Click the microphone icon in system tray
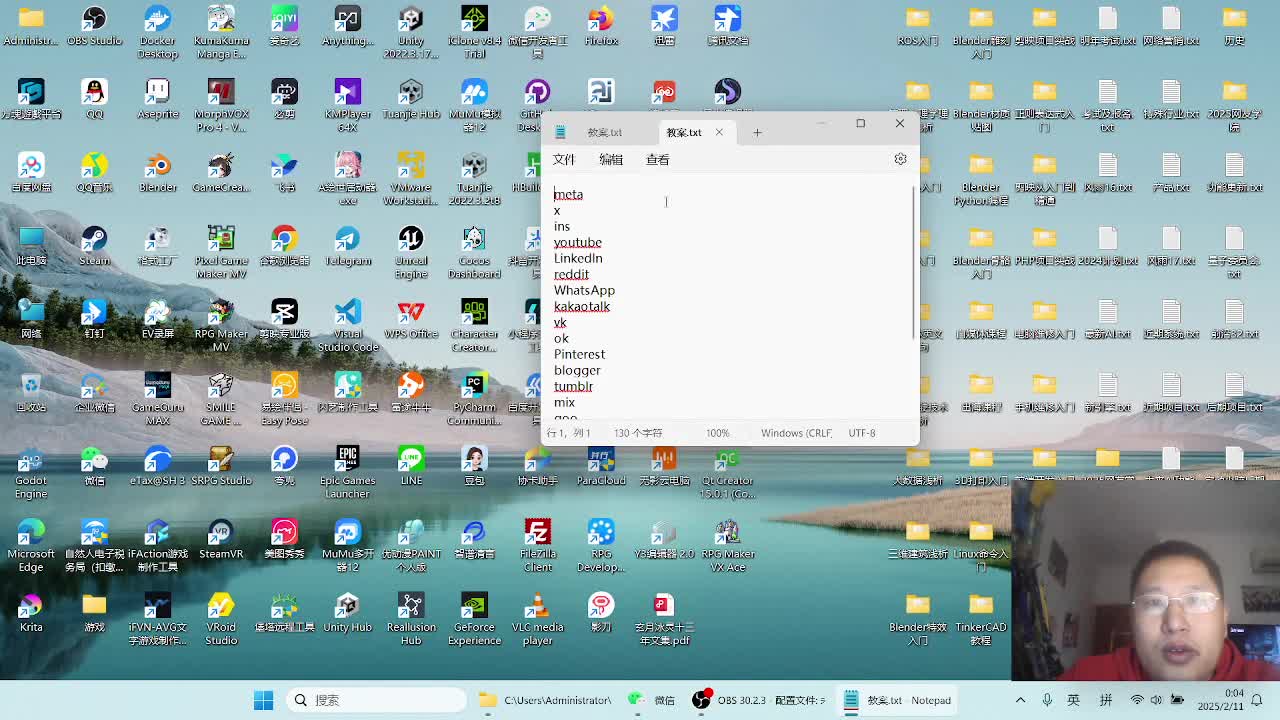Viewport: 1280px width, 720px height. click(x=1047, y=700)
